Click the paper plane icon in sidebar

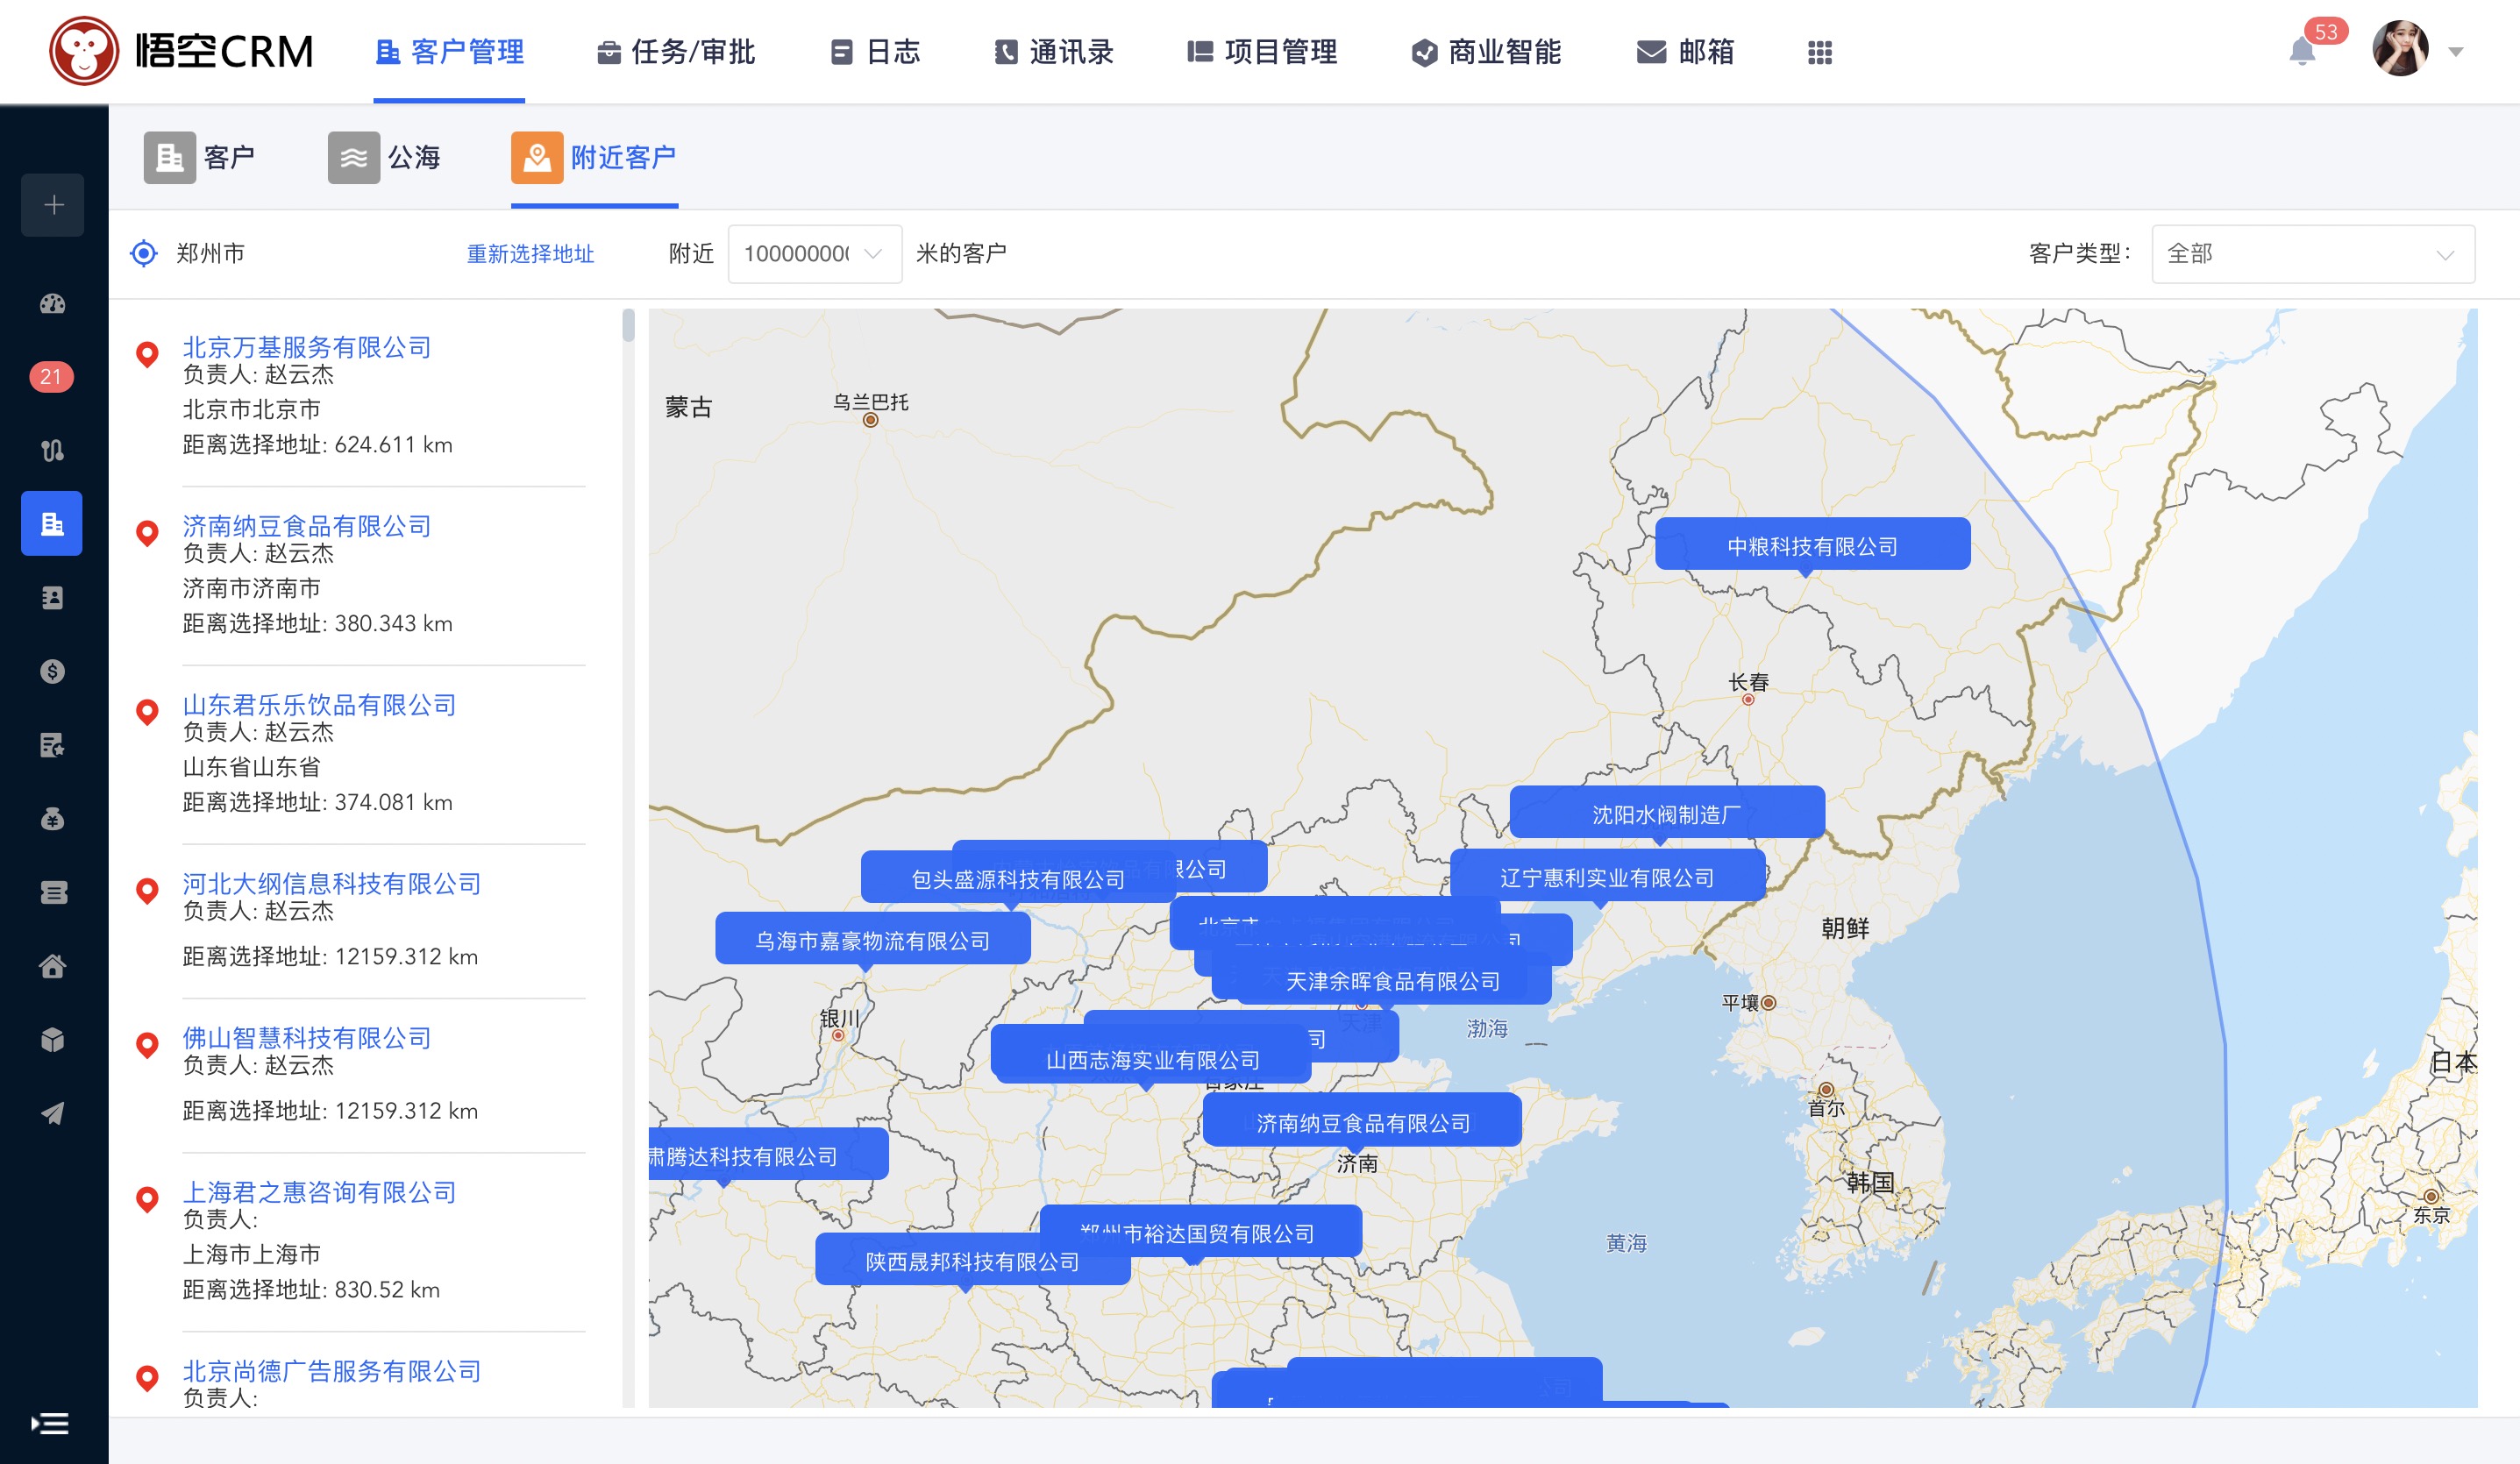point(52,1113)
